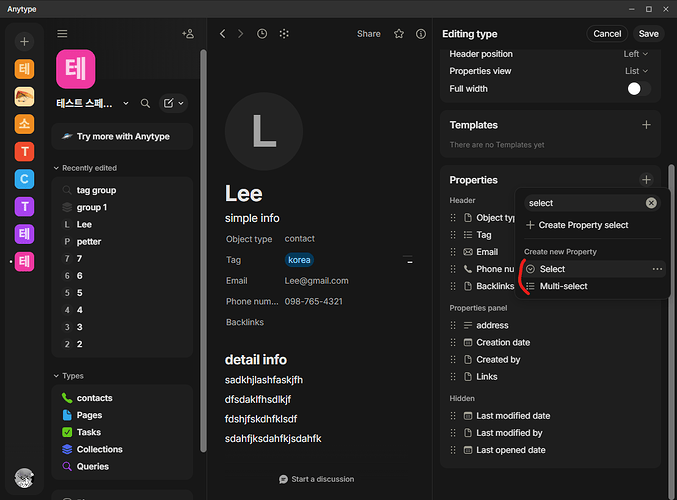Click the create new object pencil icon
The width and height of the screenshot is (677, 500).
point(168,103)
